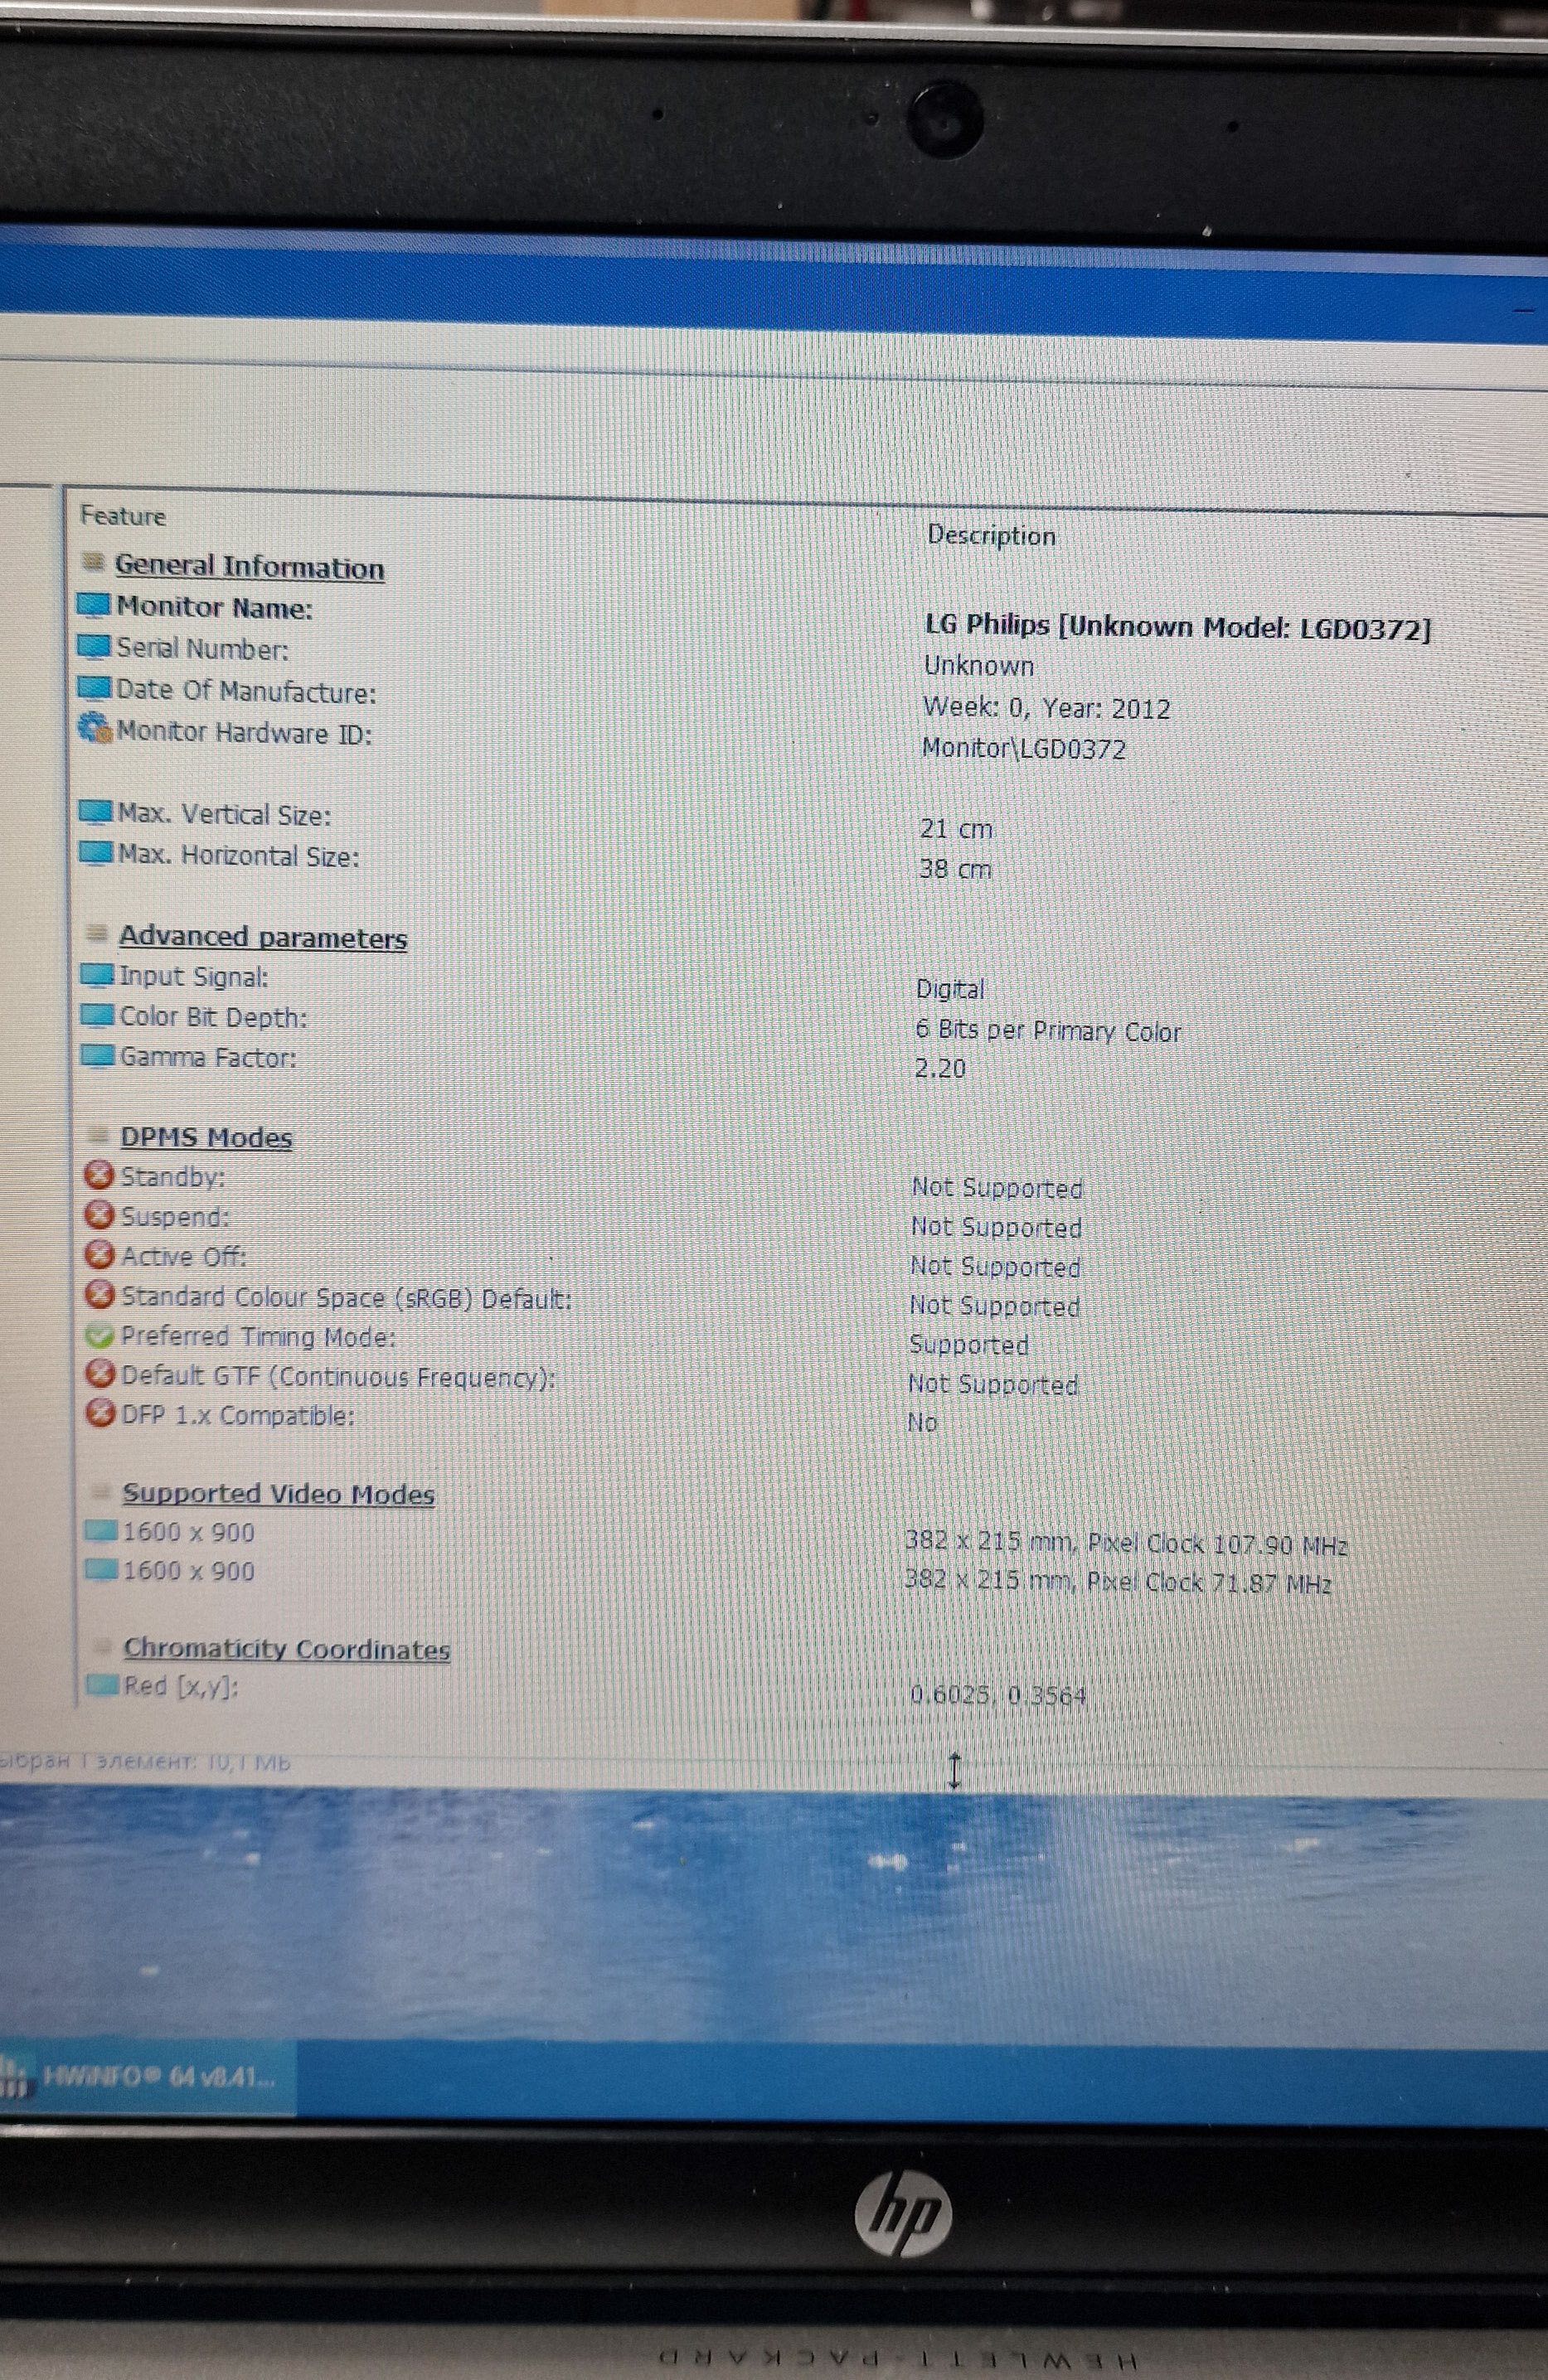Click the Feature column header
This screenshot has width=1548, height=2380.
pyautogui.click(x=123, y=516)
